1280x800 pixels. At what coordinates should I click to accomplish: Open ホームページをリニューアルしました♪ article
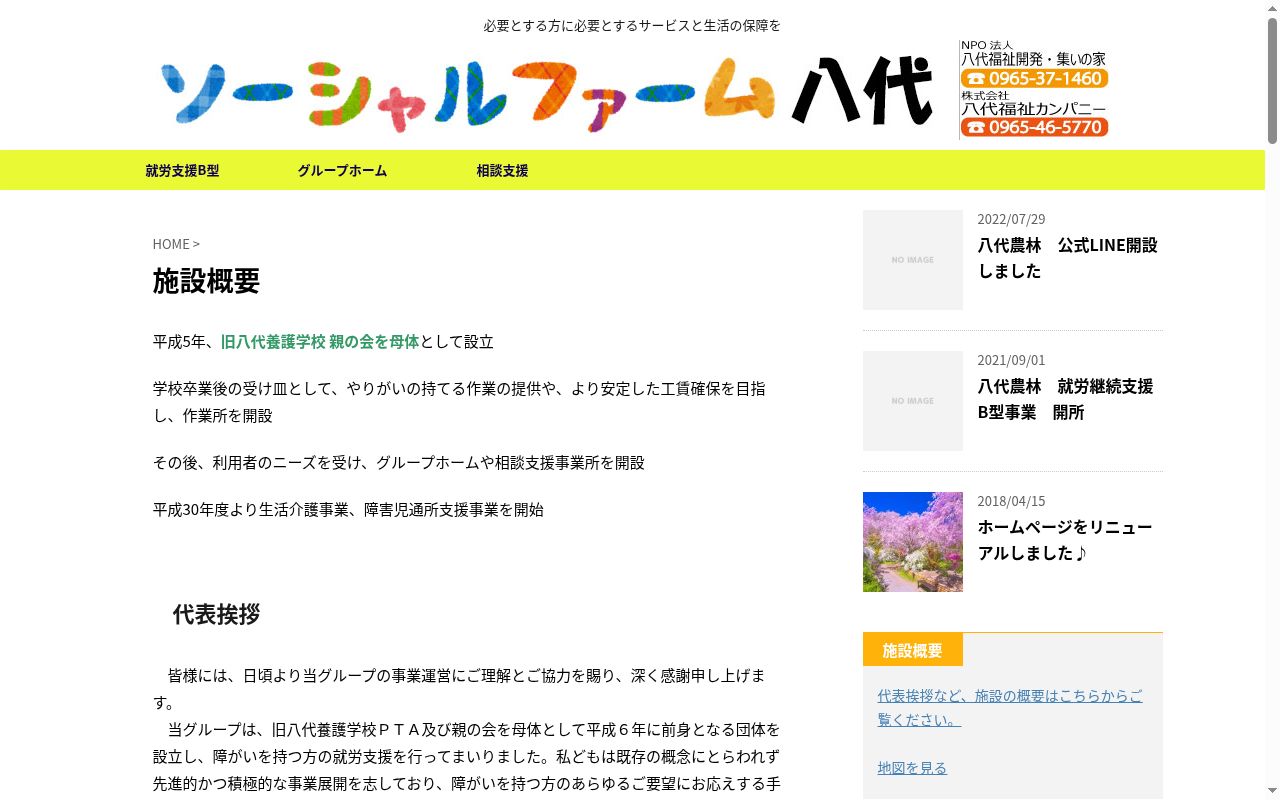point(1065,540)
